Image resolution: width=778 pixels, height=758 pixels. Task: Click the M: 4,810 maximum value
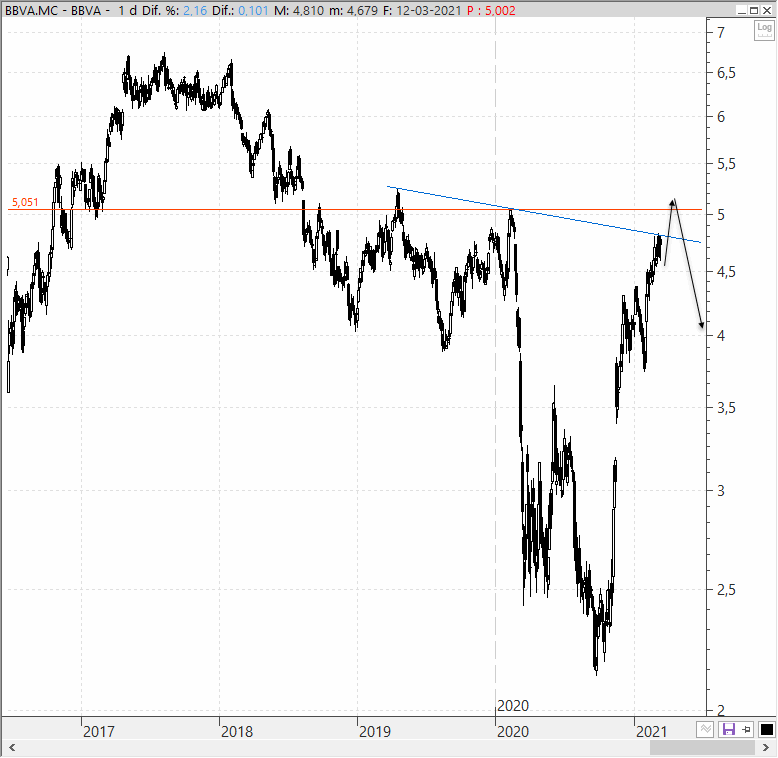299,10
